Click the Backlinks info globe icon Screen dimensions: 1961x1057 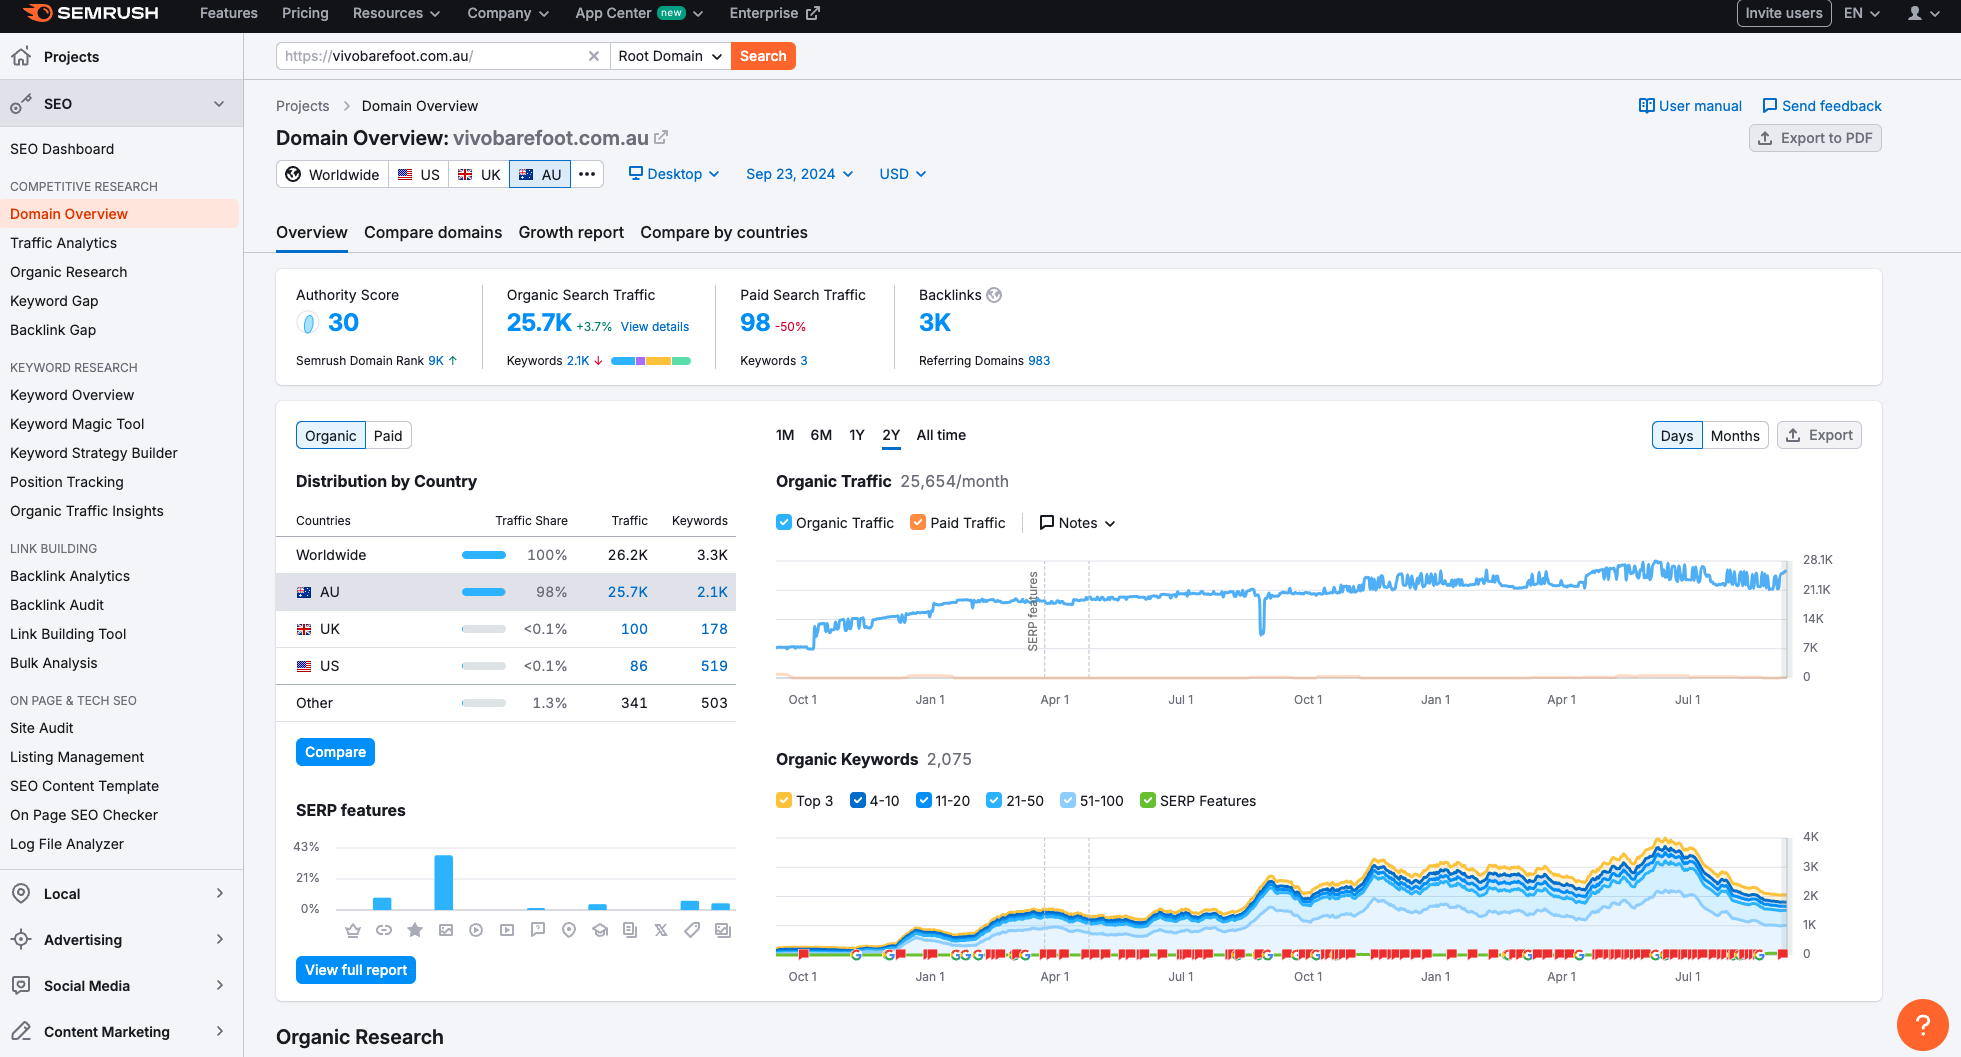994,295
